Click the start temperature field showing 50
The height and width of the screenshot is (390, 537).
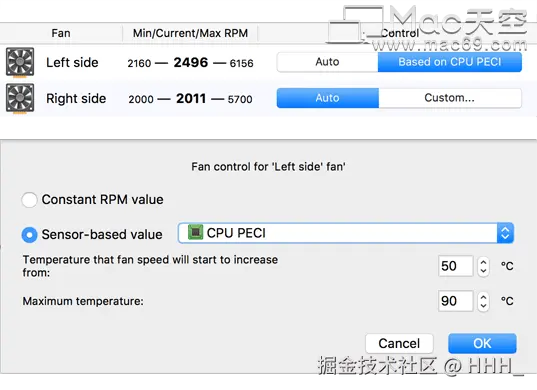tap(456, 266)
